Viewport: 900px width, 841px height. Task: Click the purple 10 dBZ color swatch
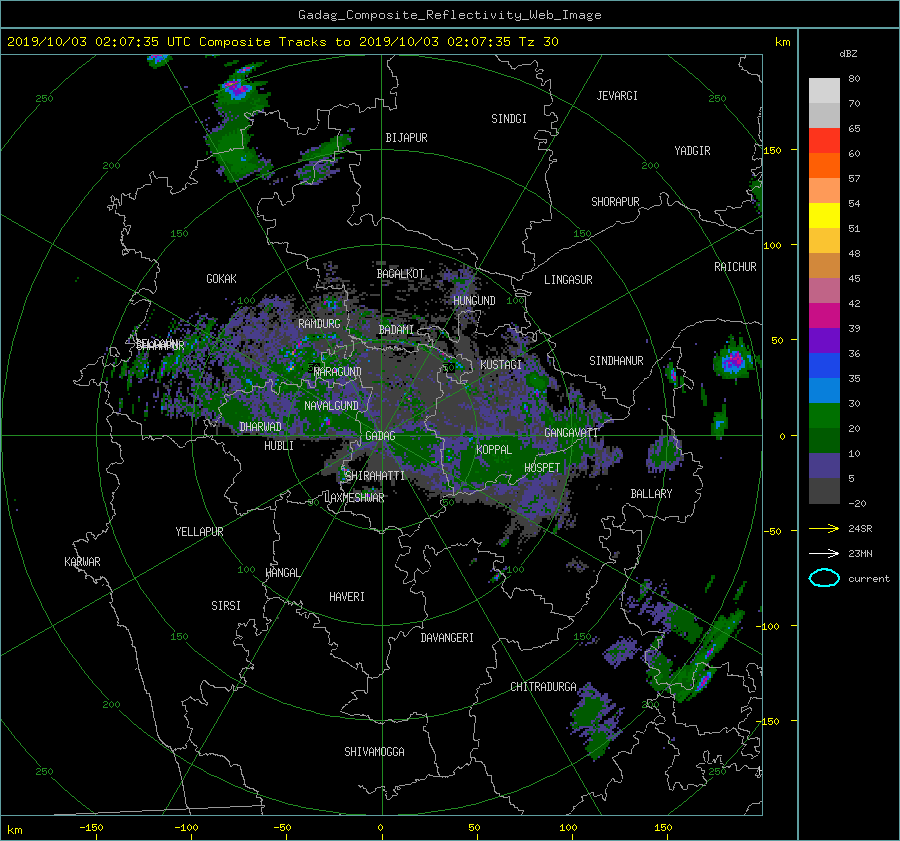click(824, 466)
